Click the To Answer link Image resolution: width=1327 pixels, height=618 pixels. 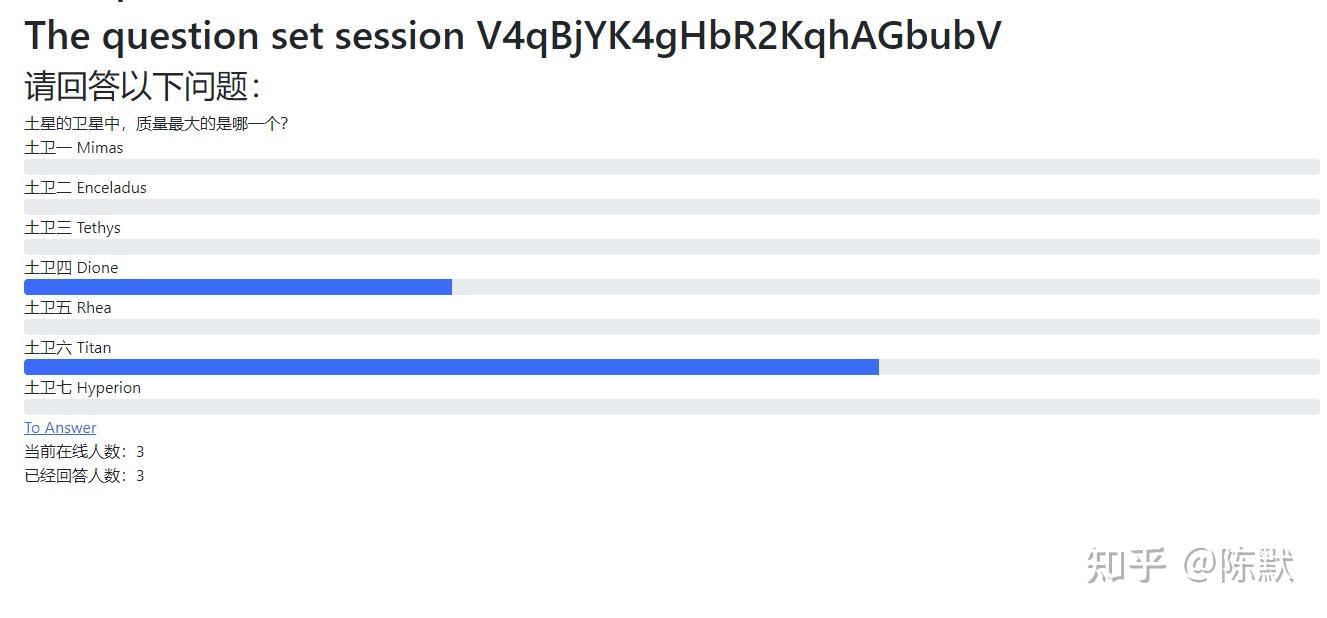pyautogui.click(x=60, y=427)
